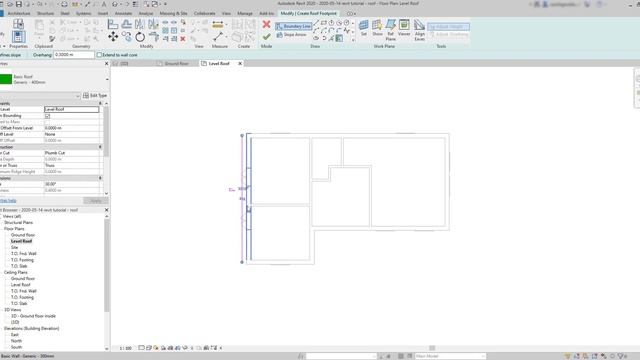The height and width of the screenshot is (360, 640).
Task: Click the Aligned Dimension measure icon
Action: tap(218, 24)
